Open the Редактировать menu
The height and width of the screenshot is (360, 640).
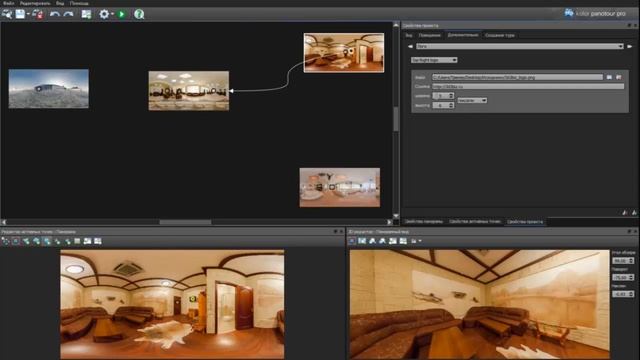[x=35, y=3]
